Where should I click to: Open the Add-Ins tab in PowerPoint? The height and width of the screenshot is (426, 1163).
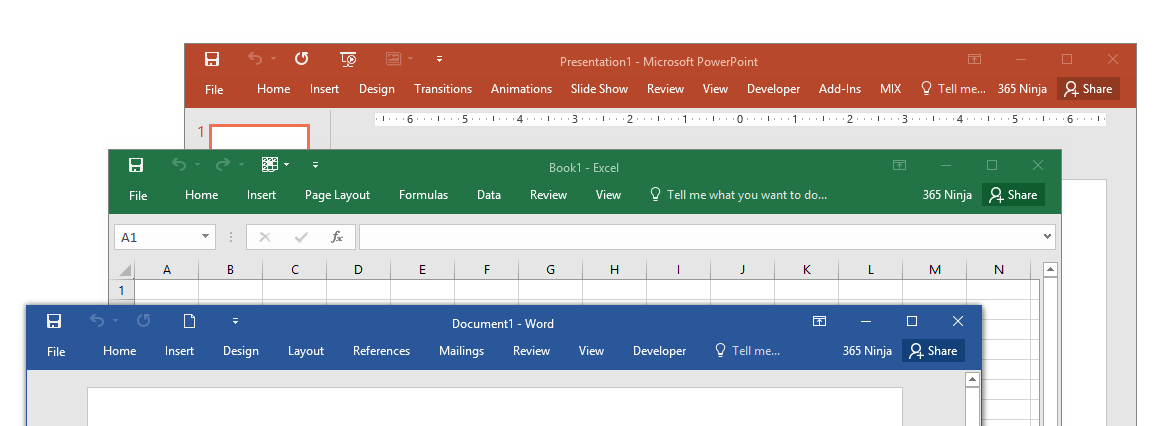pos(840,89)
